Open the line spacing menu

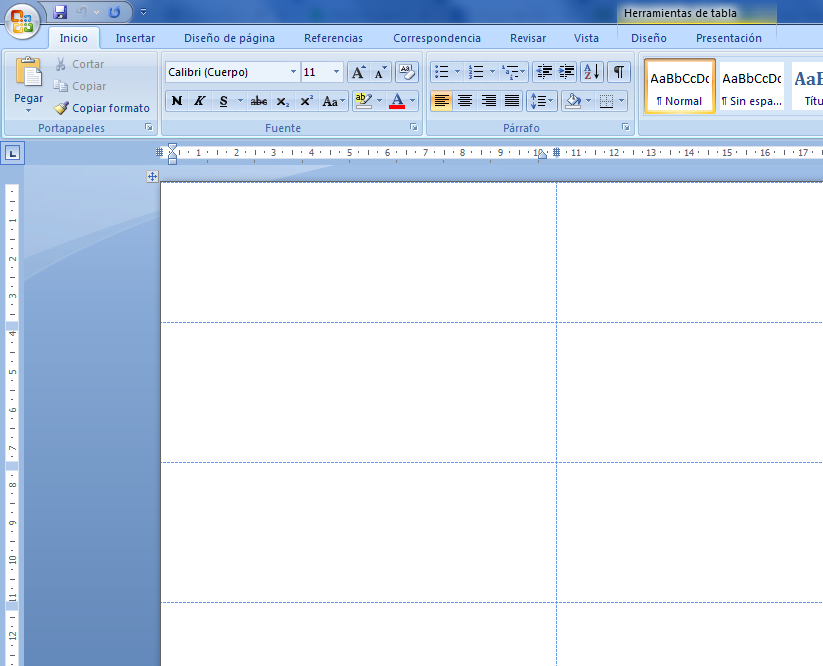[x=542, y=101]
